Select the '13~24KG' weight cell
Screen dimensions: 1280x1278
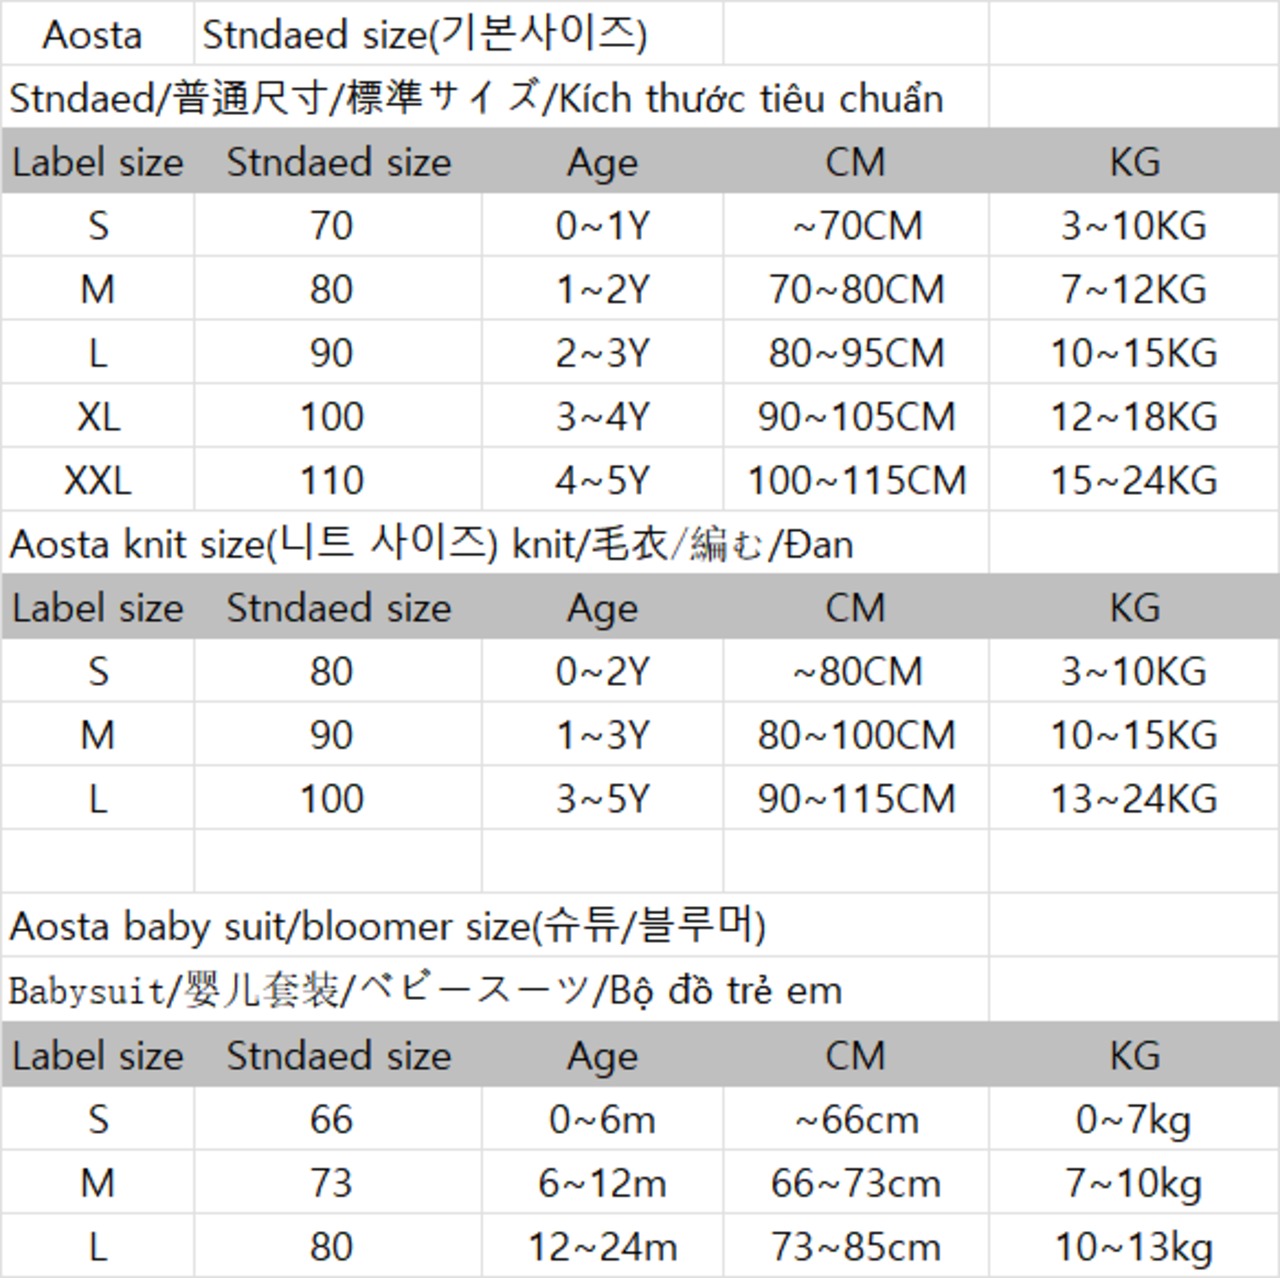pyautogui.click(x=1133, y=799)
